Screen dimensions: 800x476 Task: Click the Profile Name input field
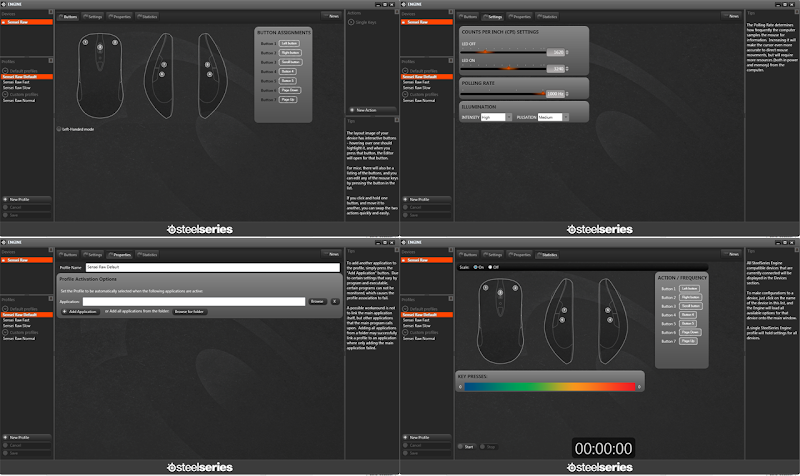point(213,267)
